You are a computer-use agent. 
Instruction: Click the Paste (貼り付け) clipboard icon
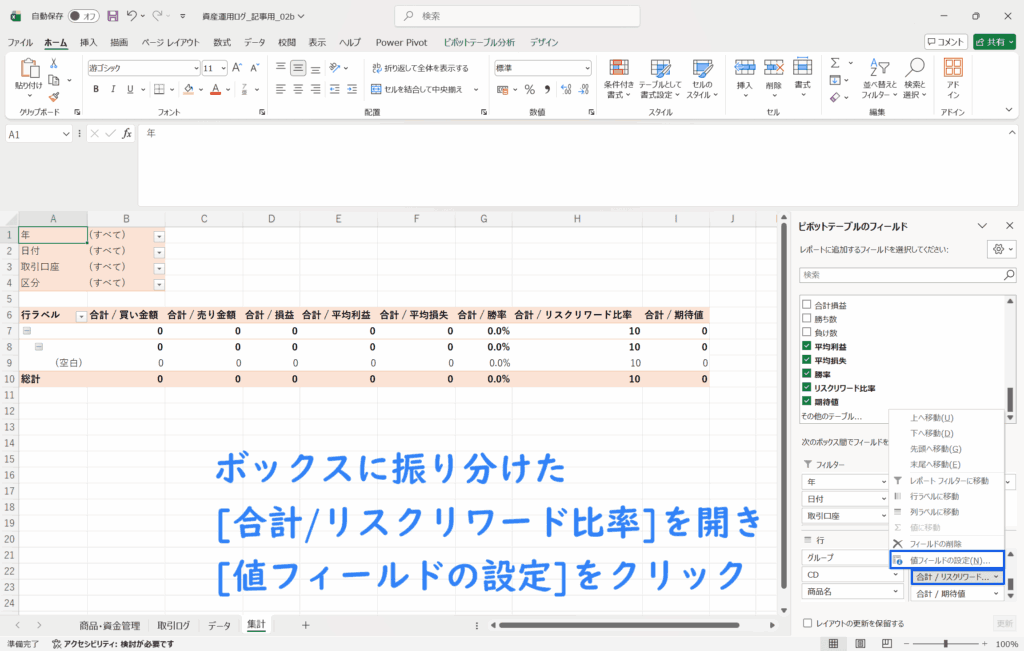(28, 72)
